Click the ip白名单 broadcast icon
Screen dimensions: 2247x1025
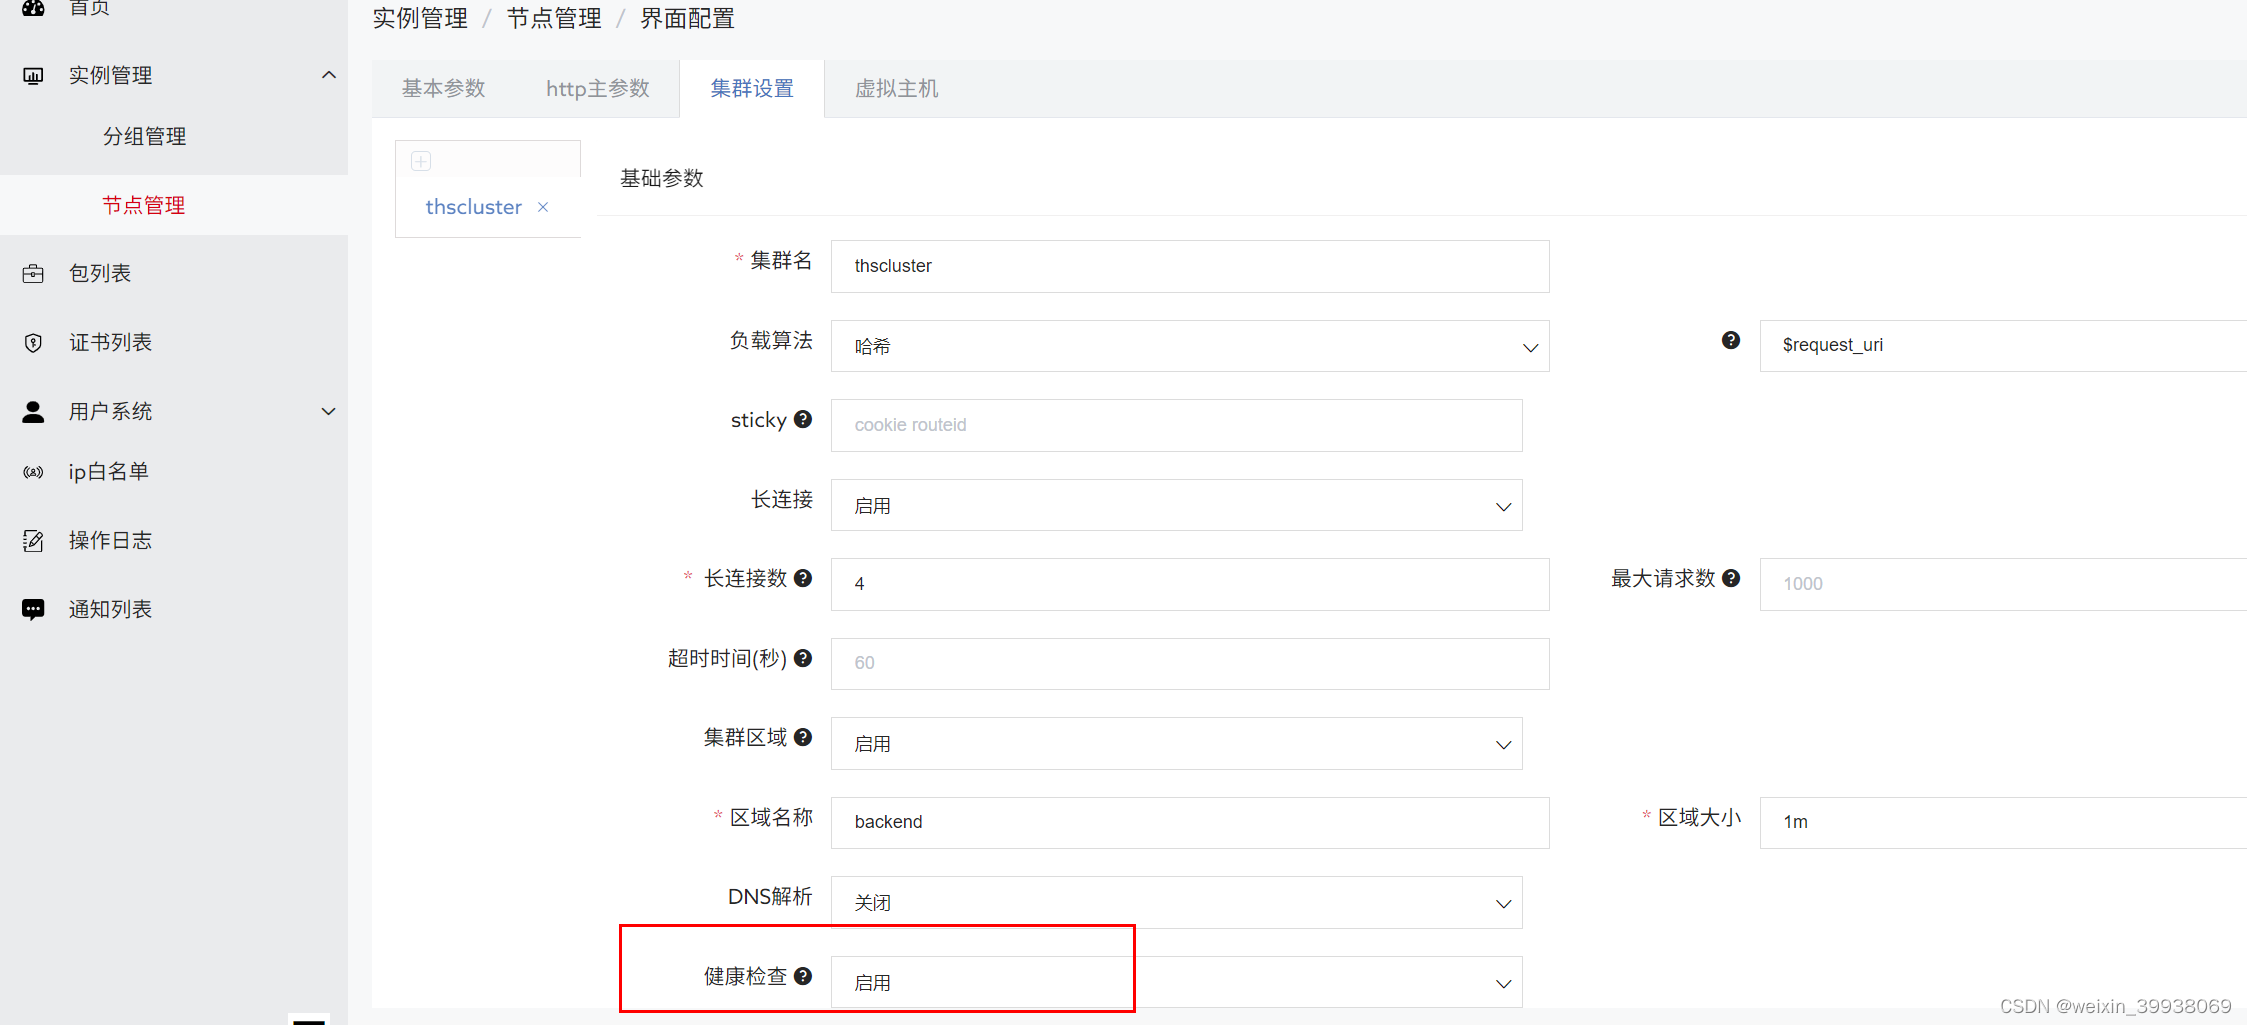point(33,472)
